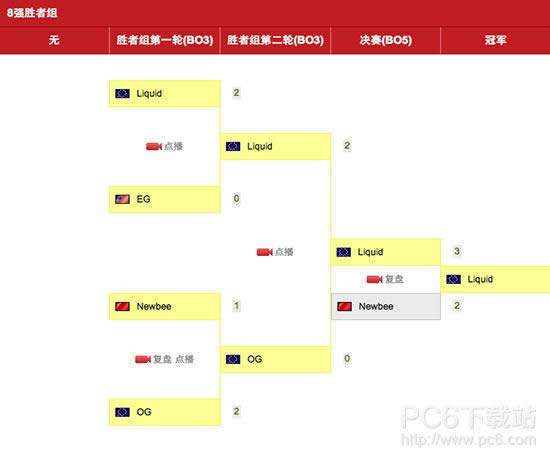Screen dimensions: 550x450
Task: Click video icon between Liquid and EG
Action: tap(154, 146)
